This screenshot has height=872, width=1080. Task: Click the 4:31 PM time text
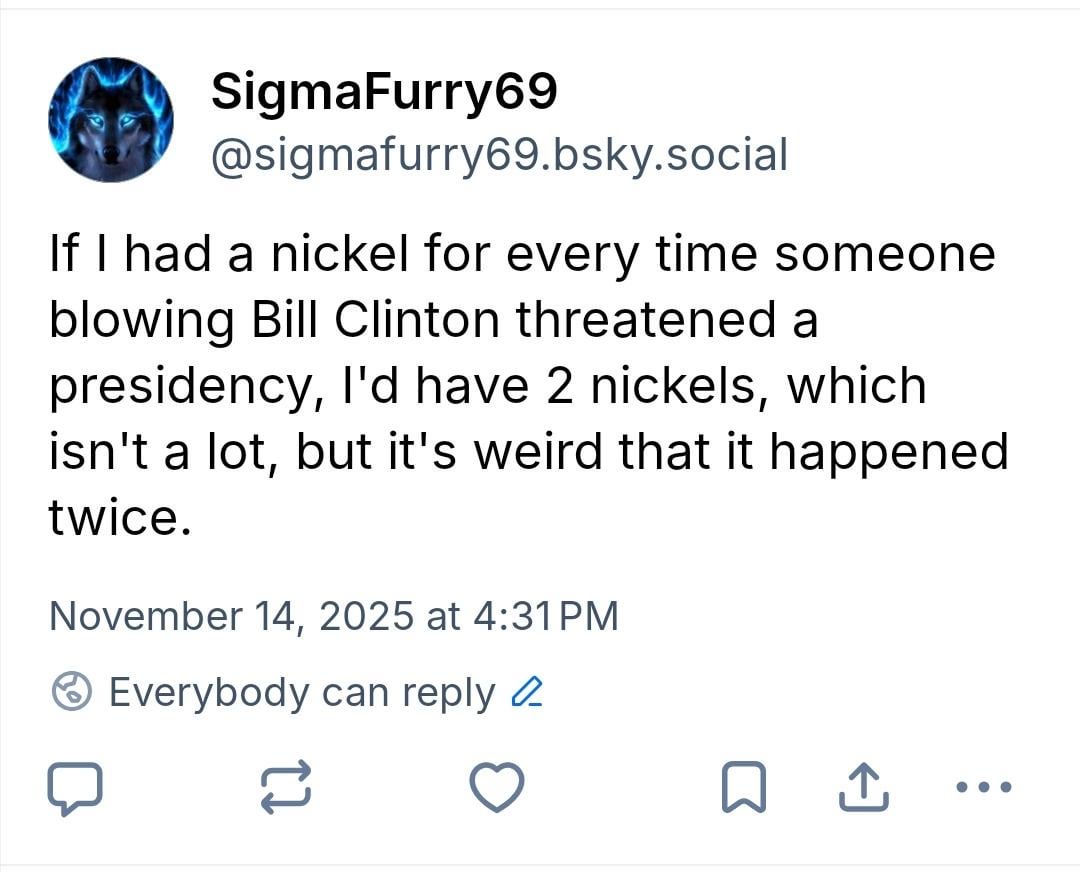pos(544,615)
